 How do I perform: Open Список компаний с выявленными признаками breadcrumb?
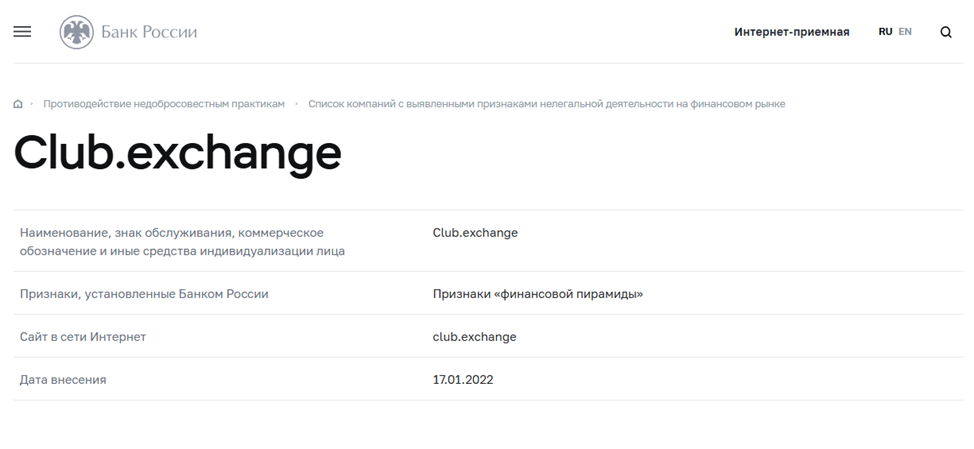[547, 104]
